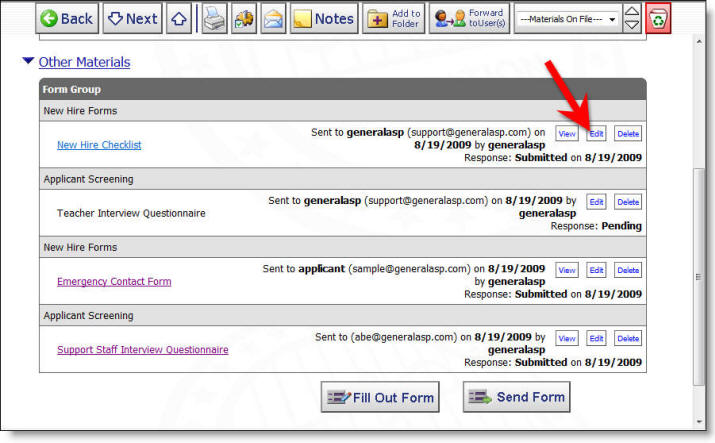
Task: Click the printer icon
Action: tap(215, 18)
